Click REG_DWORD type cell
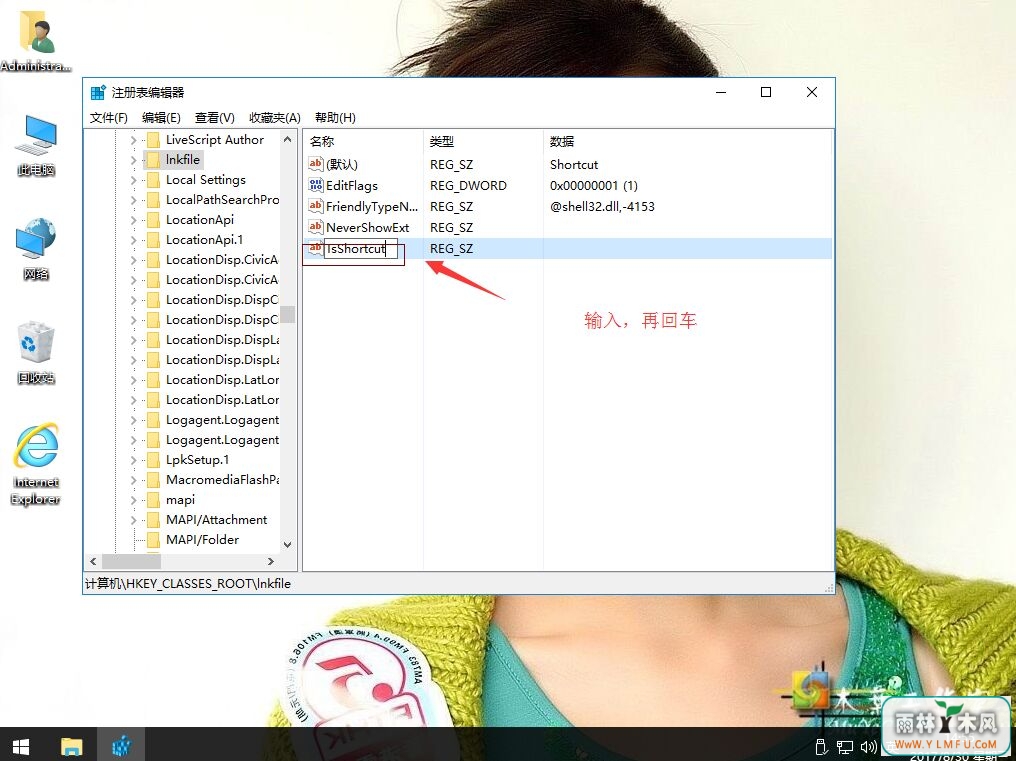Viewport: 1016px width, 761px height. coord(468,185)
